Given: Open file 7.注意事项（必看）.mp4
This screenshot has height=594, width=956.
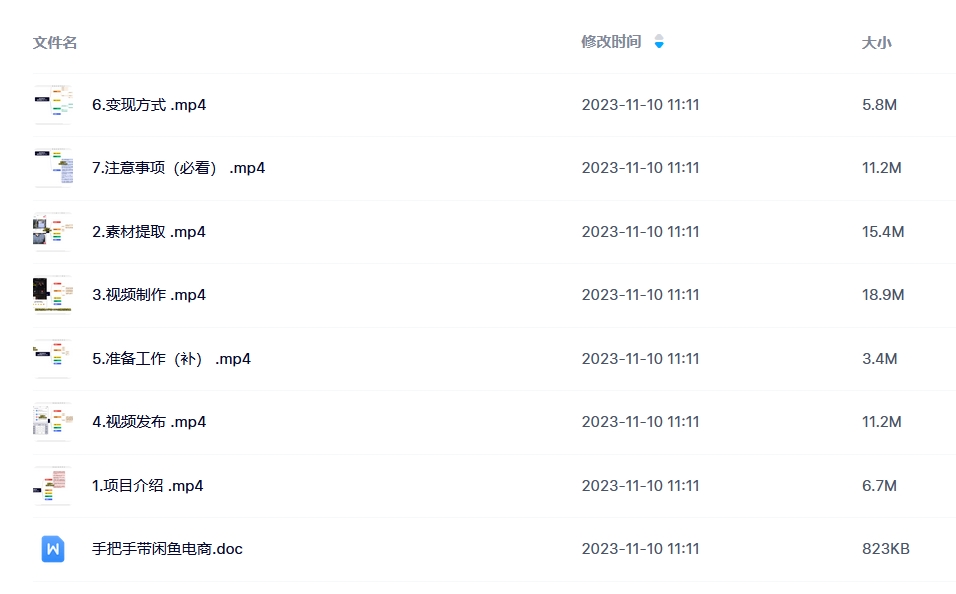Looking at the screenshot, I should point(179,168).
